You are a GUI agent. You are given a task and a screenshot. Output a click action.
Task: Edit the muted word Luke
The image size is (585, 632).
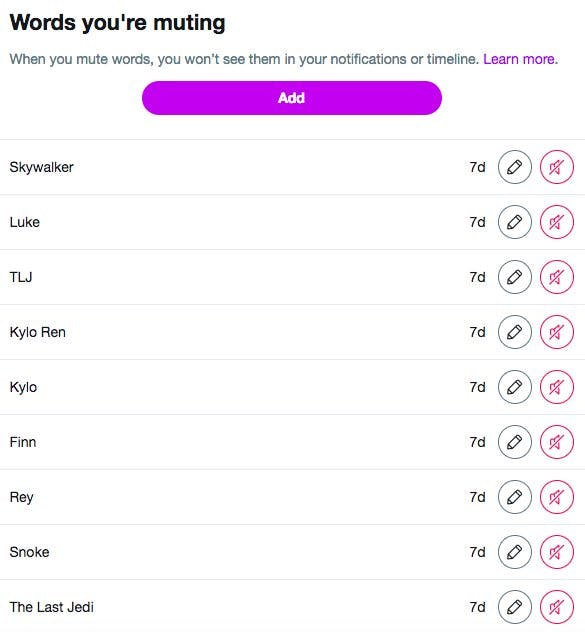[514, 222]
